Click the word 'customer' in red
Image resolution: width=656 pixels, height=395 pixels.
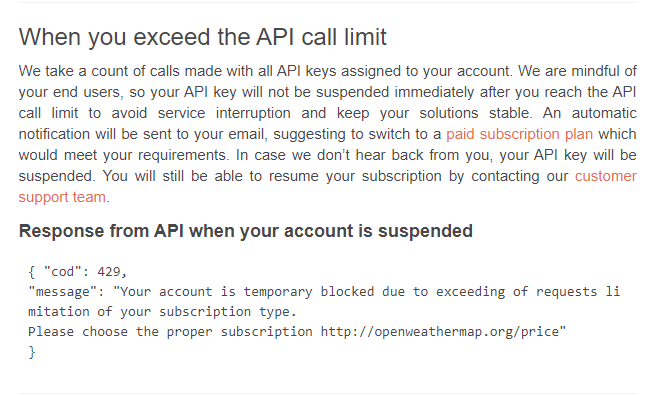click(x=605, y=176)
